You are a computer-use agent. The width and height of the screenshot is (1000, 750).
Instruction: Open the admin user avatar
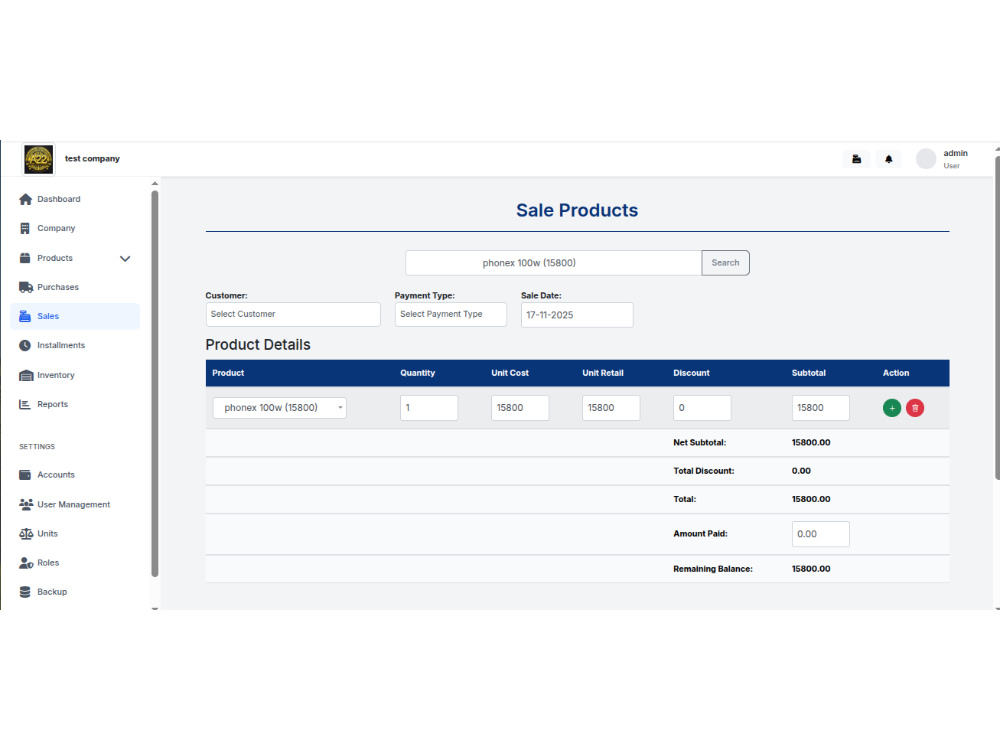pos(926,159)
